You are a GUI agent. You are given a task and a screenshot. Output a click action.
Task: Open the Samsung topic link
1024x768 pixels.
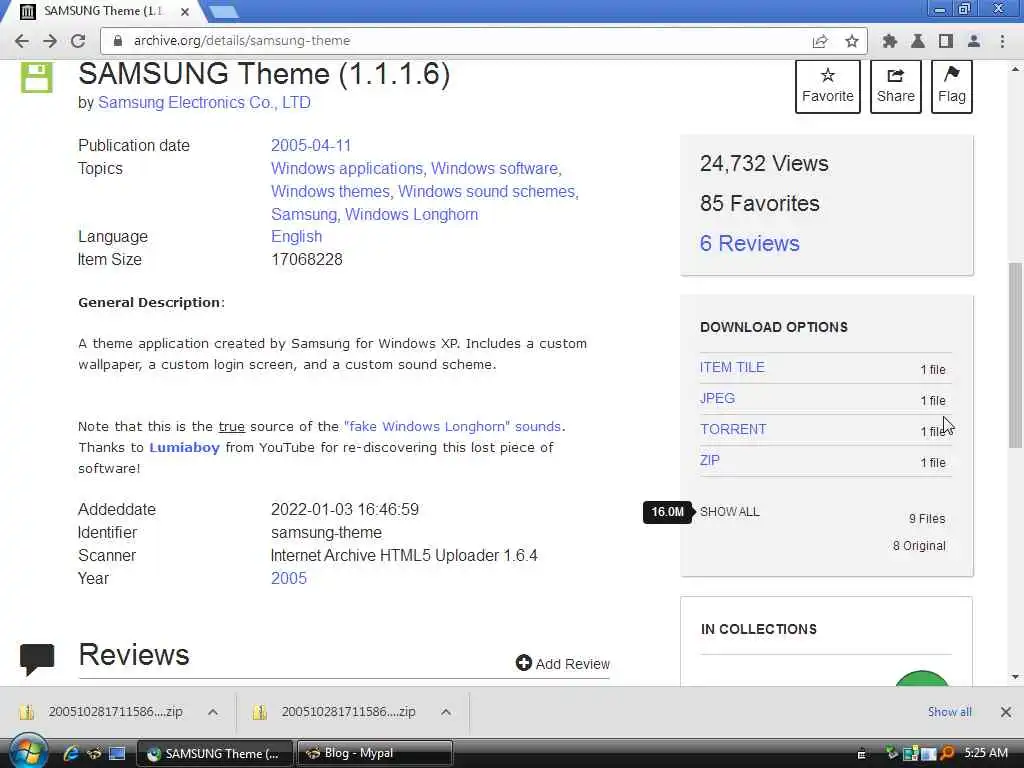(x=304, y=214)
